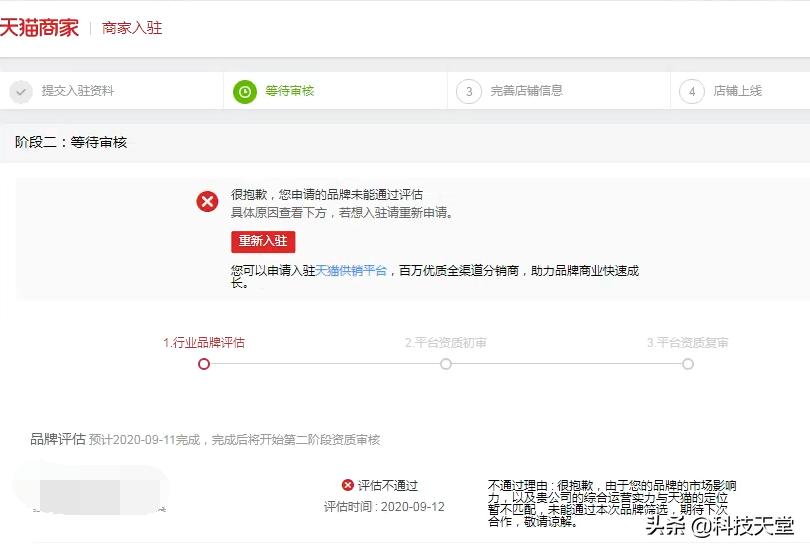Open the 天猫供销平台 link
Screen dimensions: 810x552
pos(351,271)
